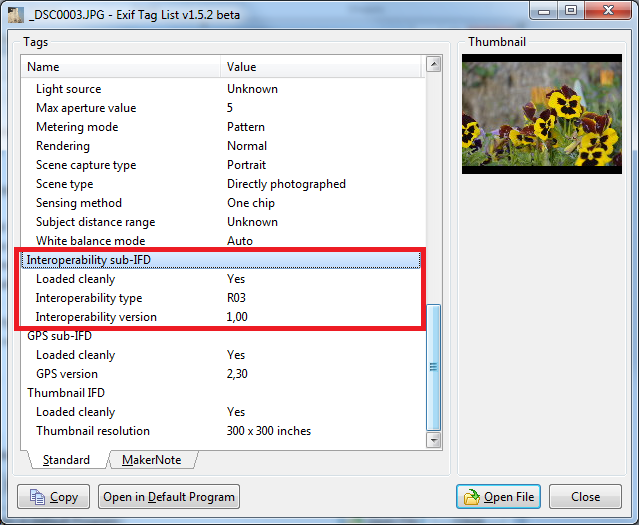Select the Standard tab

click(x=66, y=460)
